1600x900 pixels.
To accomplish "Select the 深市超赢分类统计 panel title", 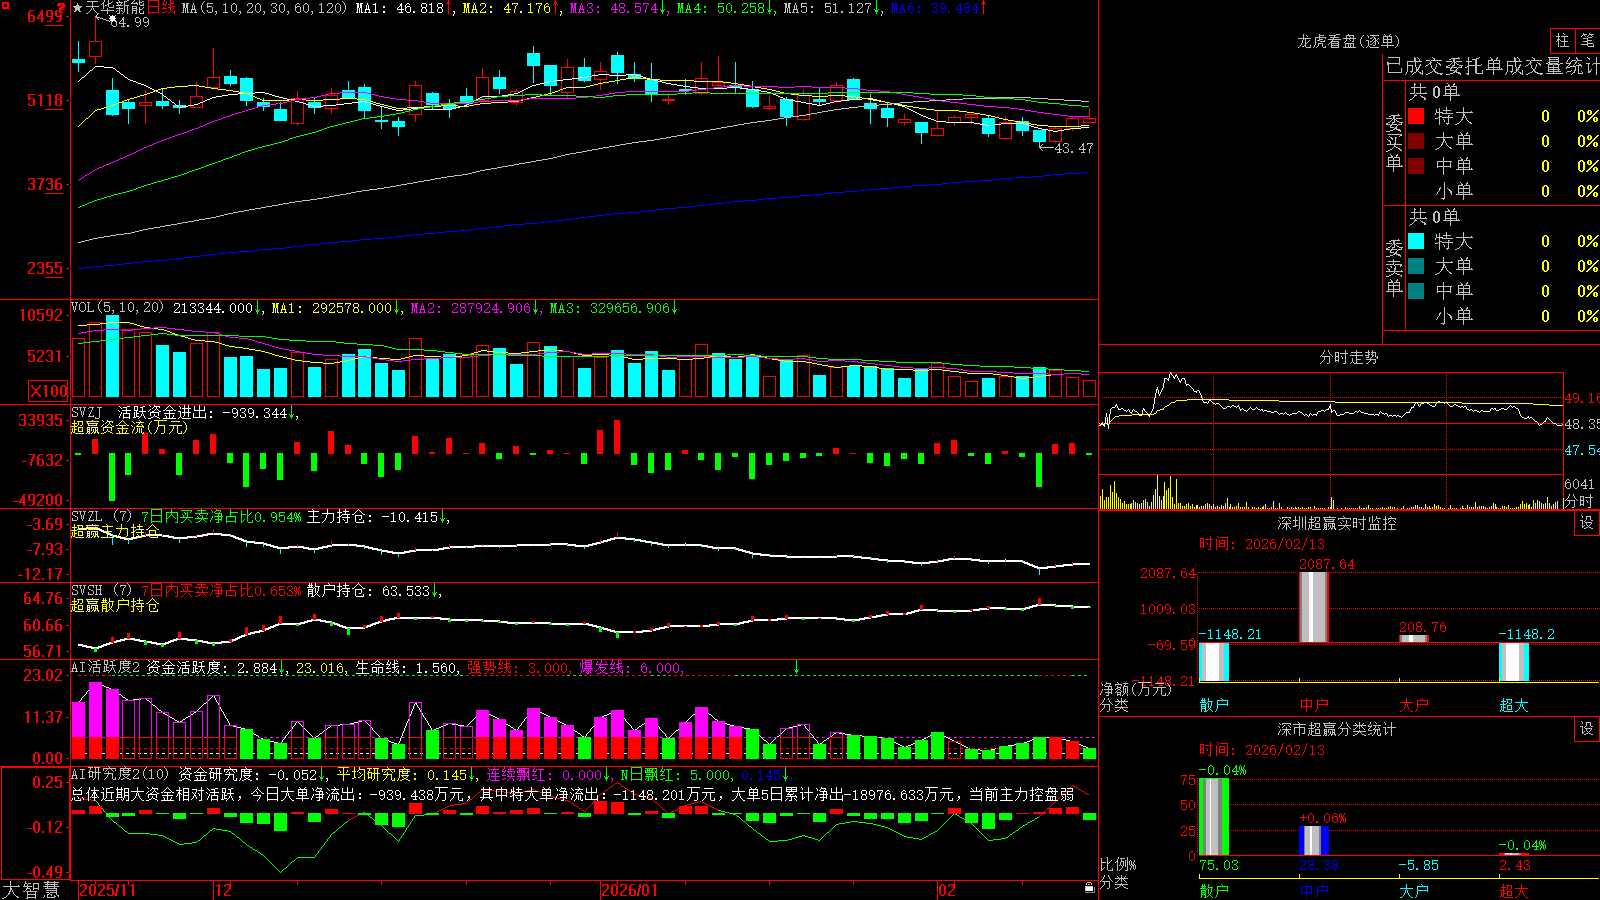I will click(1337, 729).
